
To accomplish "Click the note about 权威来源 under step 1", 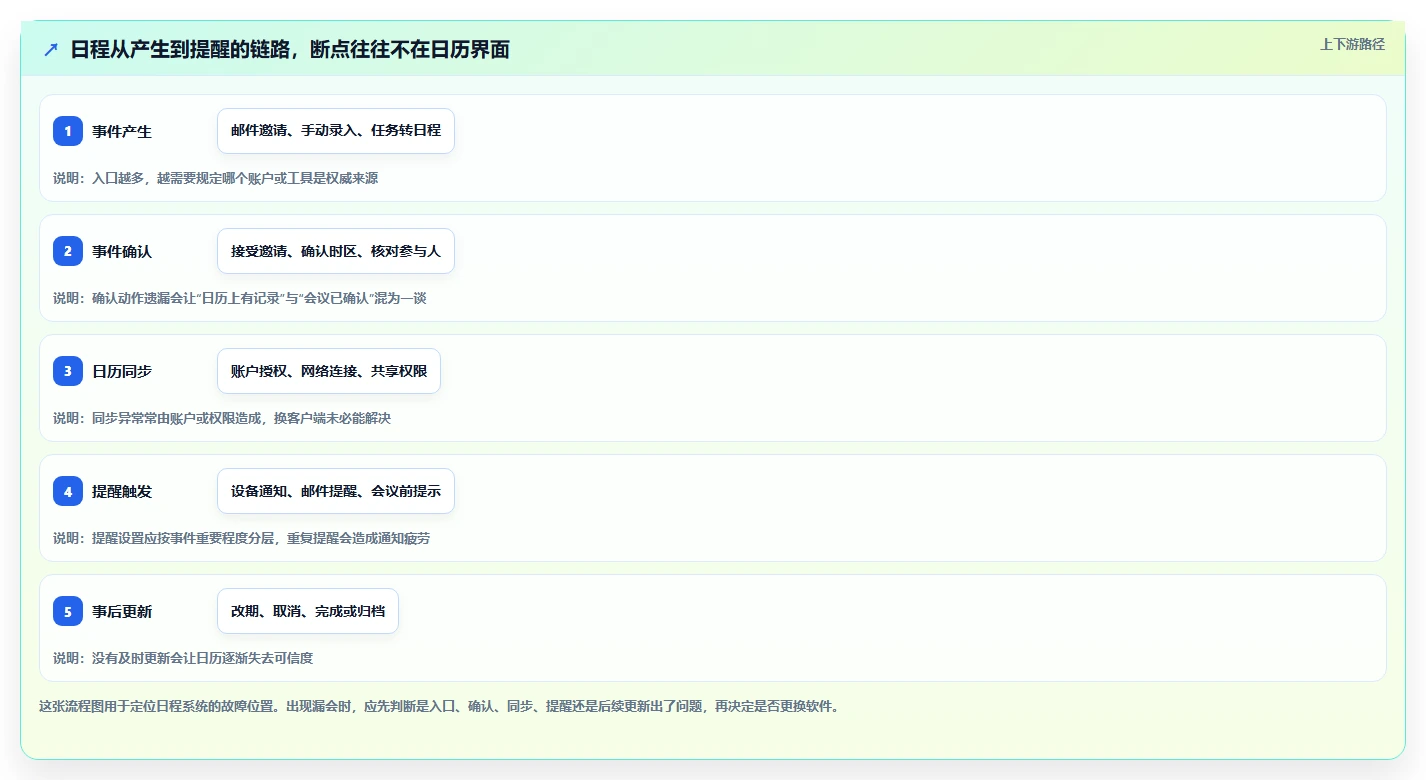I will pyautogui.click(x=216, y=178).
